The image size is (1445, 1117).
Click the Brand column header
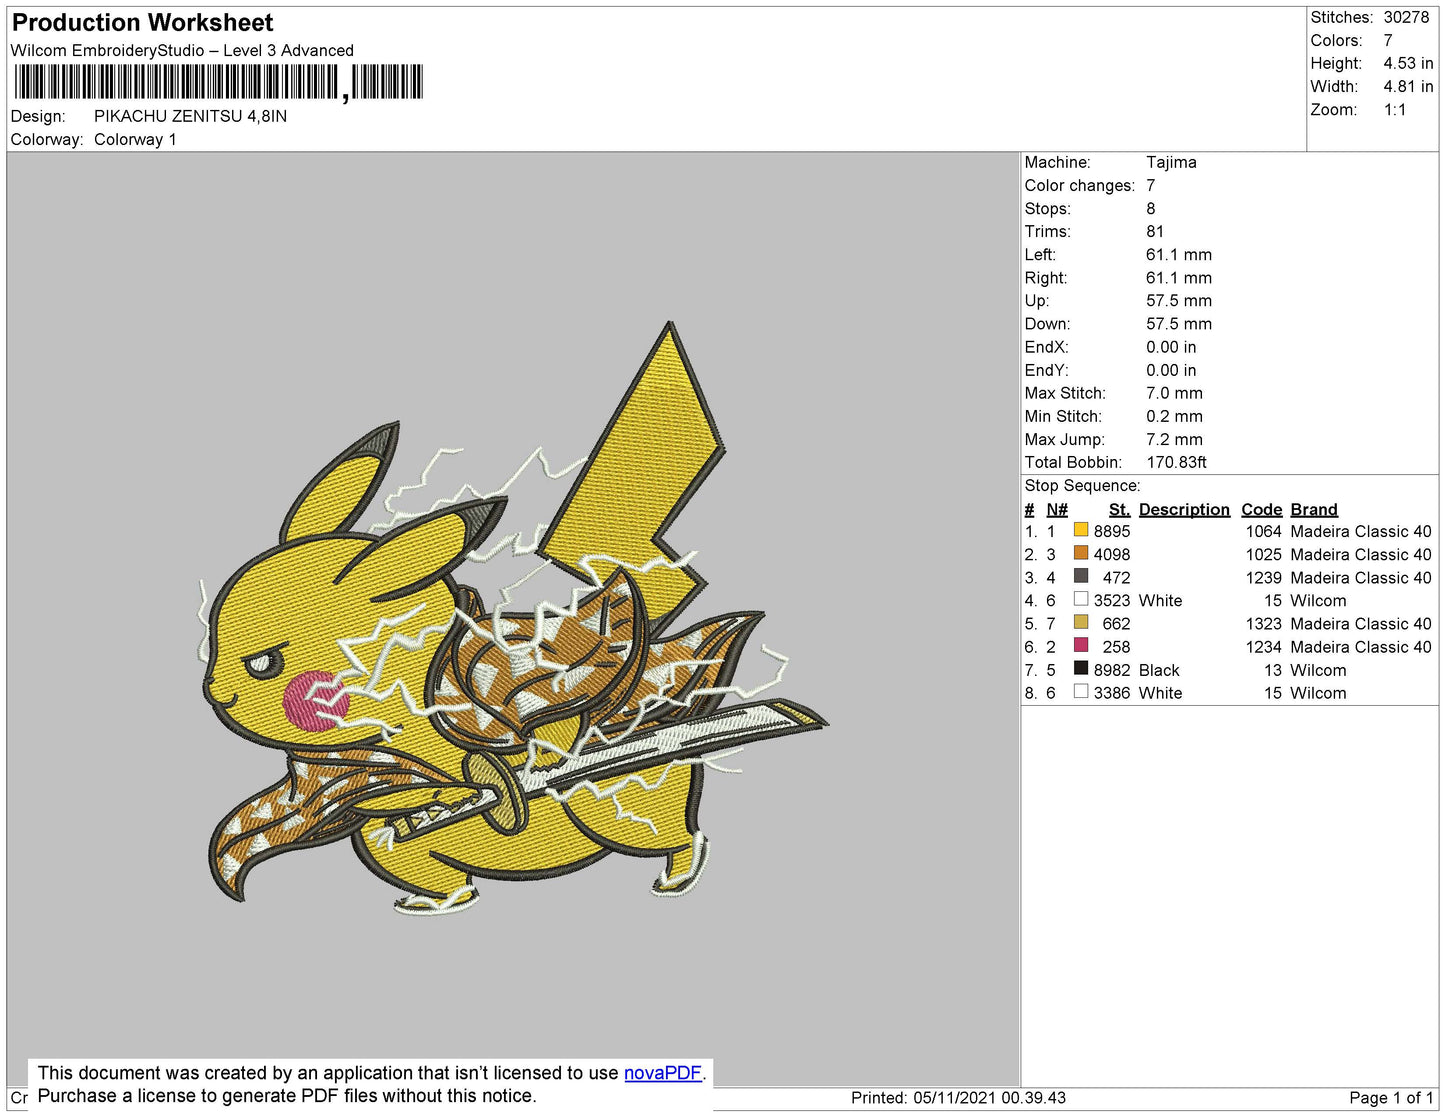[x=1313, y=509]
